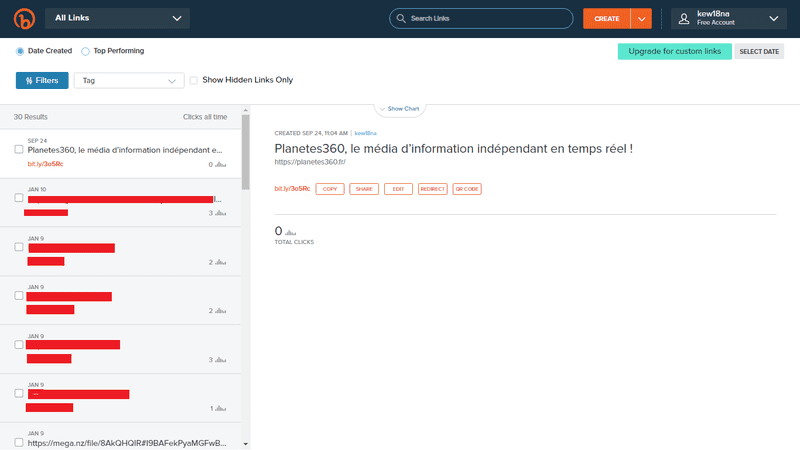This screenshot has width=800, height=450.
Task: Click the Share button
Action: (x=364, y=189)
